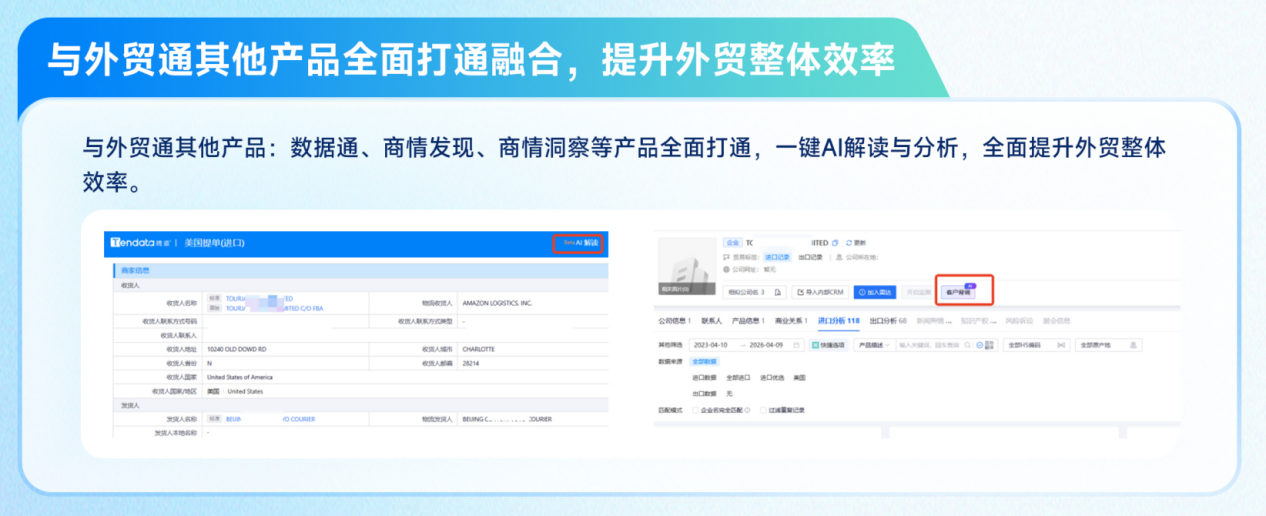Screen dimensions: 1266x516
Task: Open the 客户背调 AI button
Action: click(x=958, y=292)
